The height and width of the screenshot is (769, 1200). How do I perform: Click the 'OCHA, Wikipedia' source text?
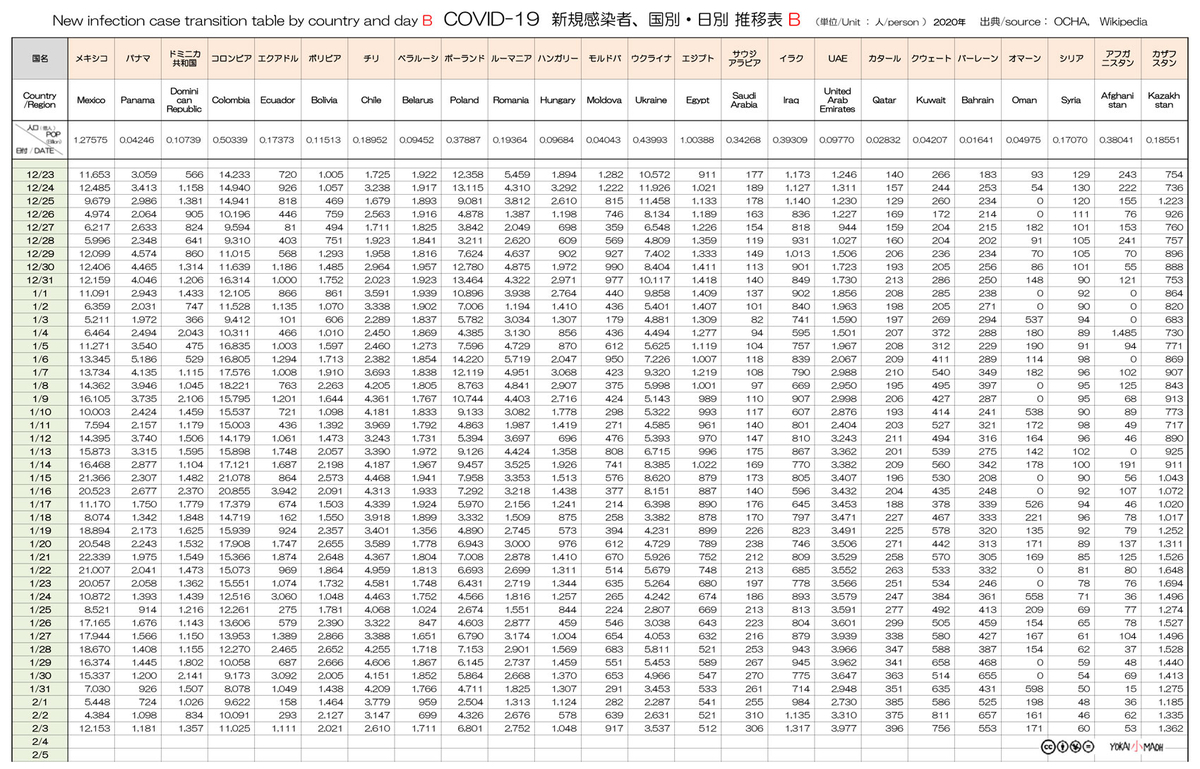click(x=1099, y=21)
